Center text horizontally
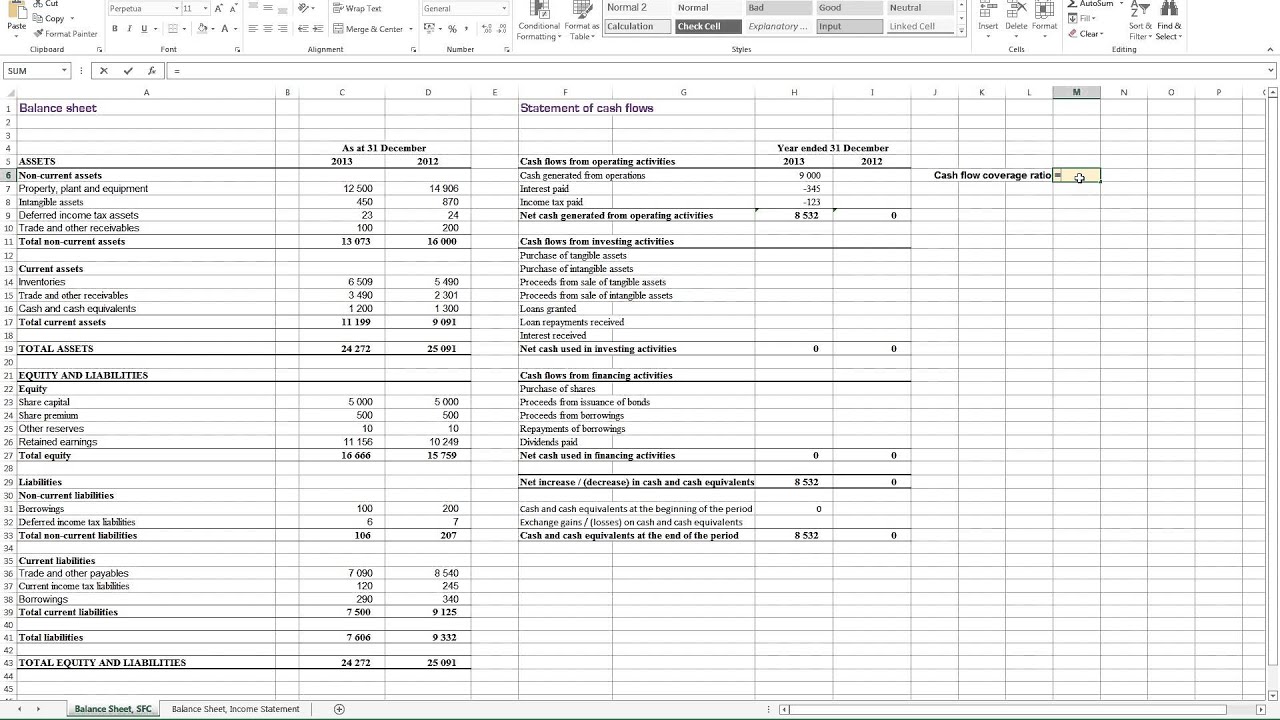The height and width of the screenshot is (720, 1280). (x=267, y=29)
